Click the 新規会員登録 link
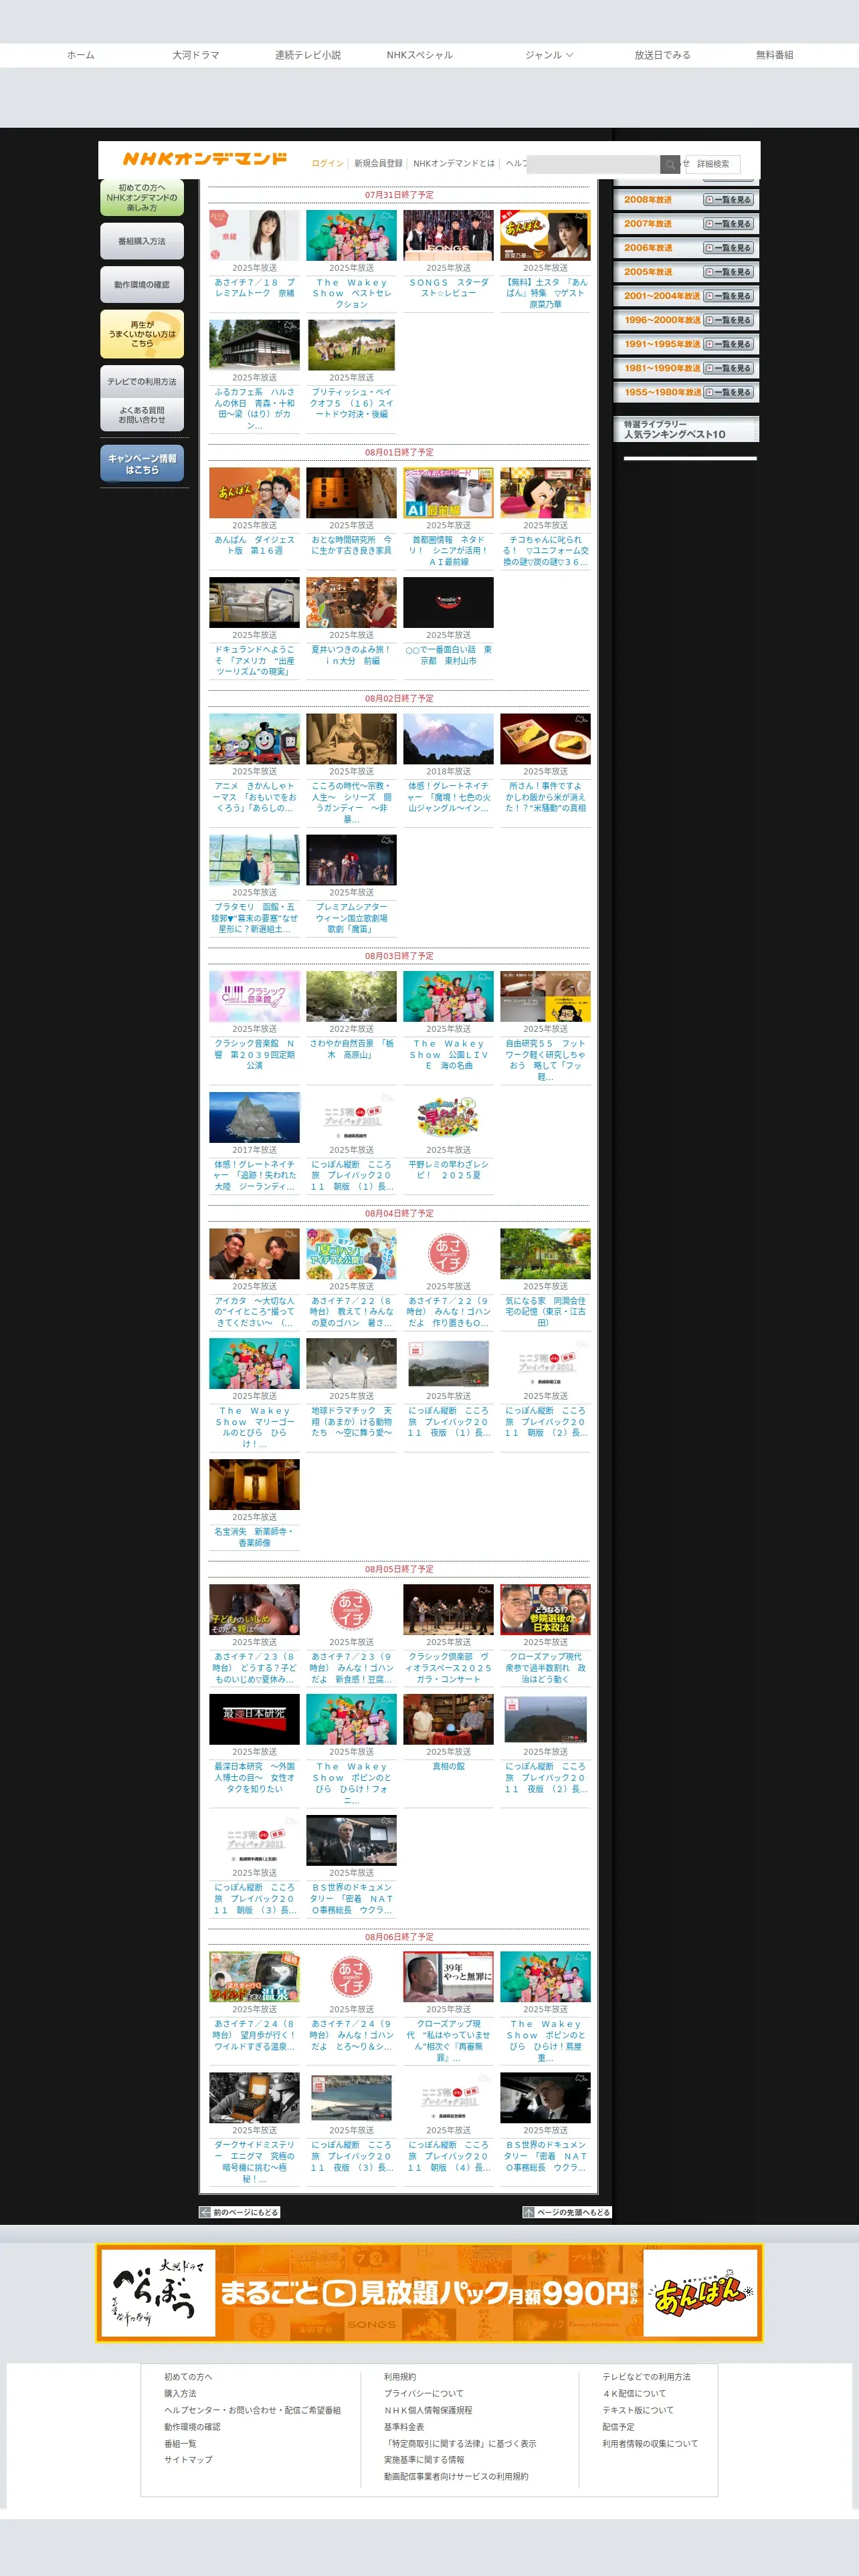 pos(378,163)
